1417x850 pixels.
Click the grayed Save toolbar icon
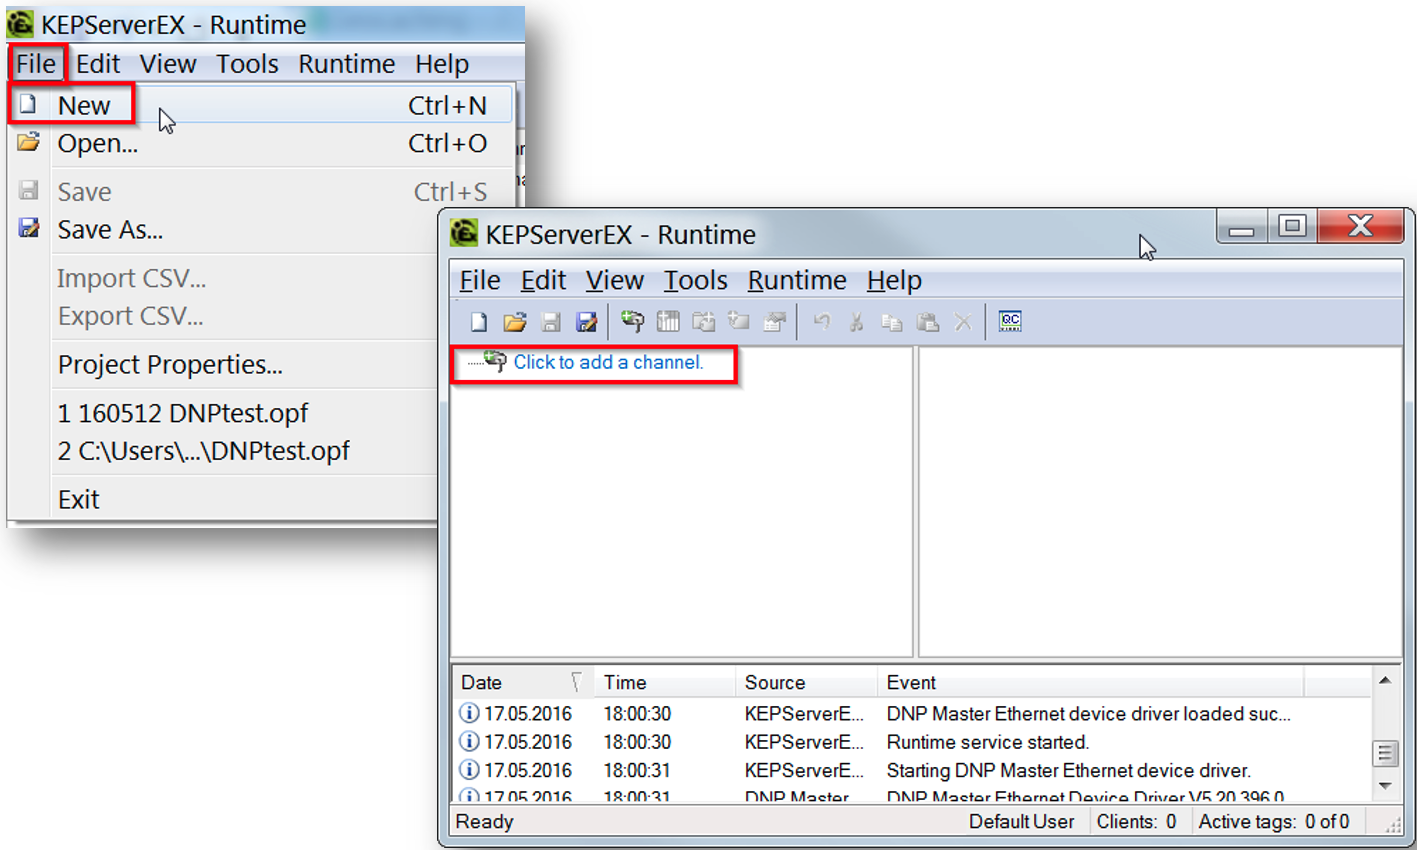[551, 322]
